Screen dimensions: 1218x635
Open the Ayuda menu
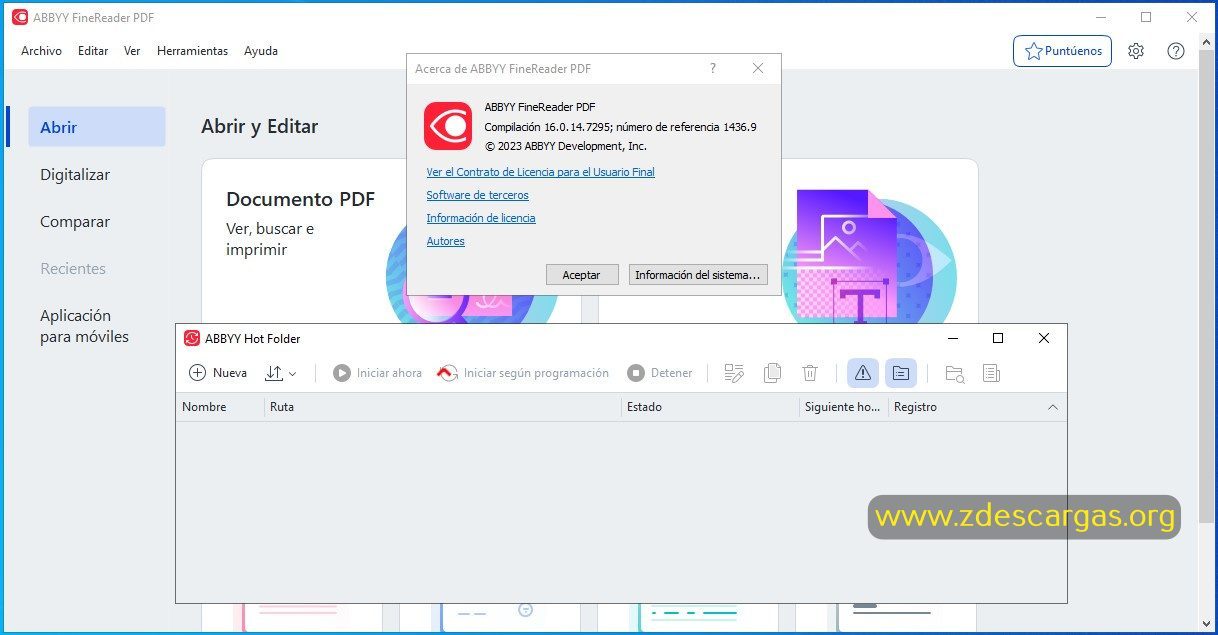261,51
